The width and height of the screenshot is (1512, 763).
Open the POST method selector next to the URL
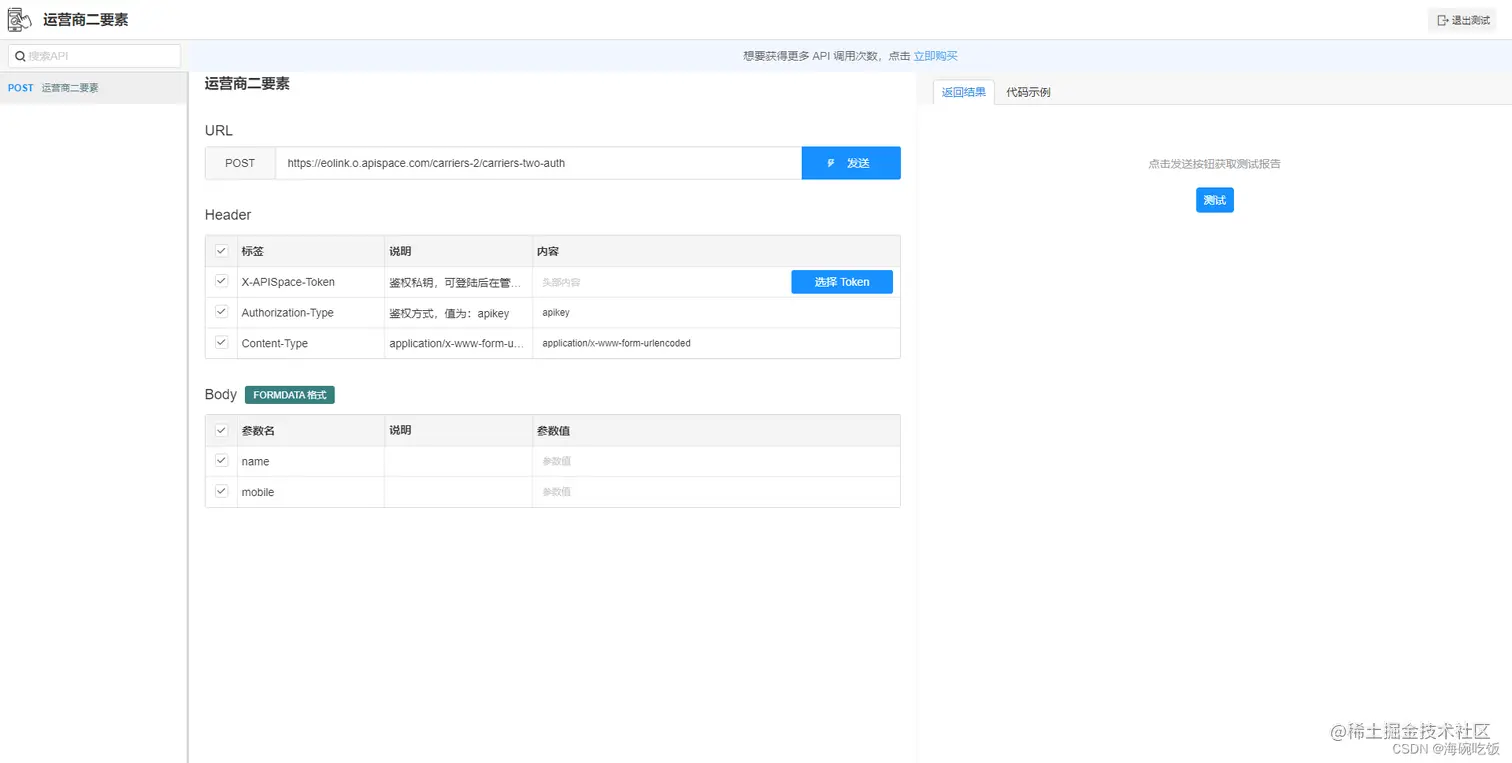coord(240,163)
